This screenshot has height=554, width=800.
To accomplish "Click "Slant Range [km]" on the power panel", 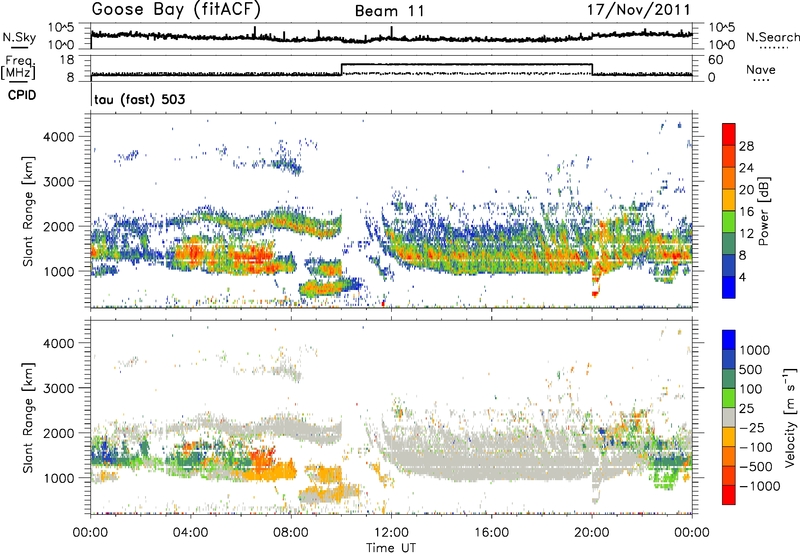I will [x=28, y=212].
